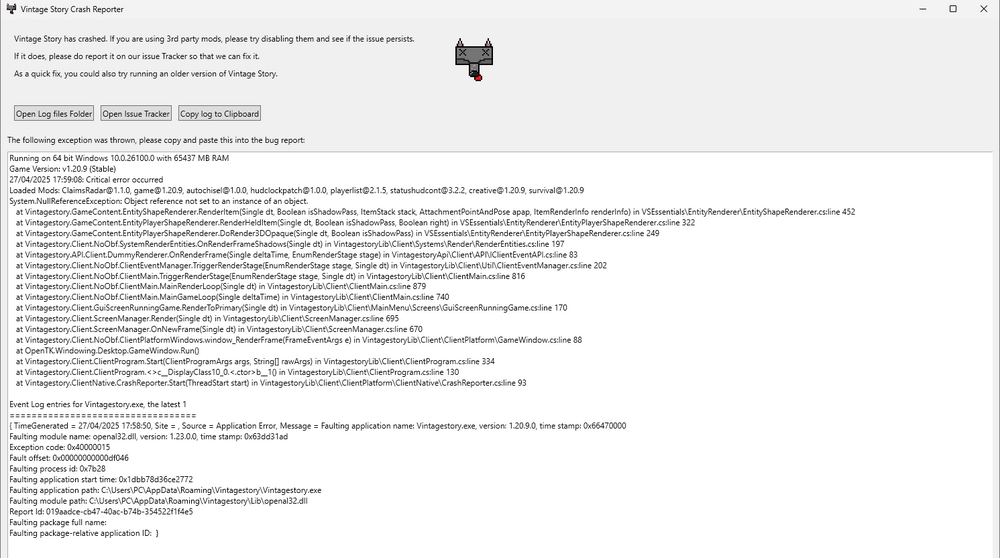
Task: Click the Faulting process id line
Action: click(x=57, y=469)
